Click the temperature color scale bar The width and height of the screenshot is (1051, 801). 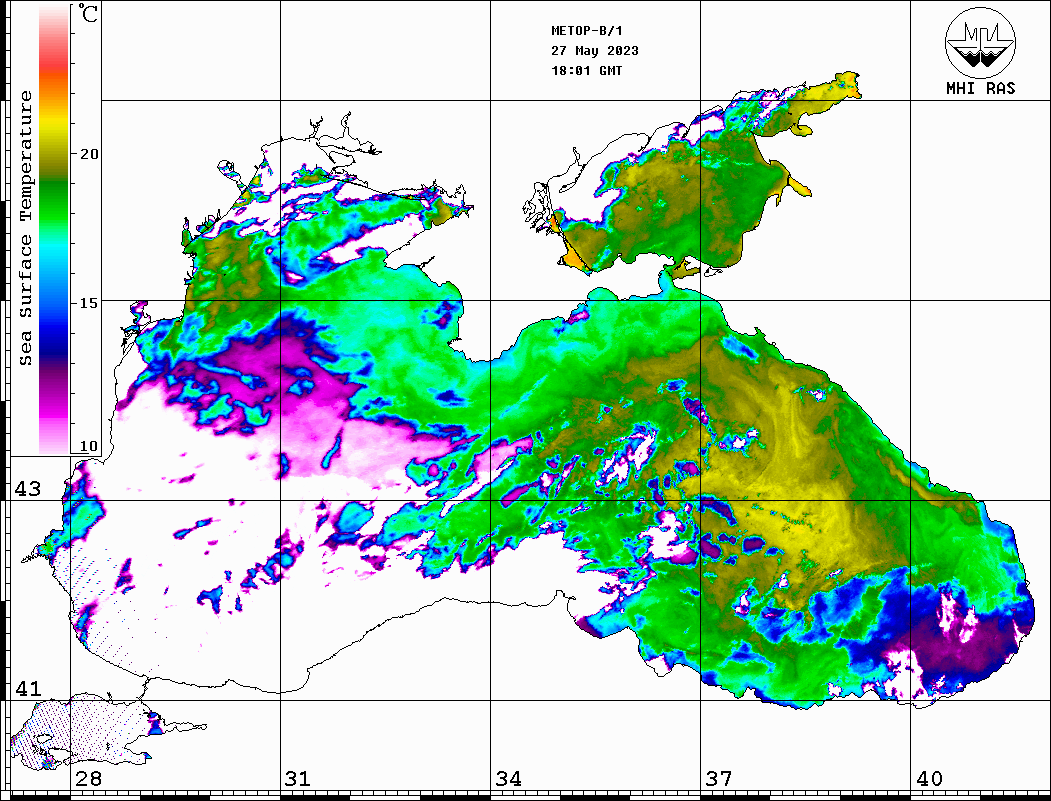[x=54, y=230]
